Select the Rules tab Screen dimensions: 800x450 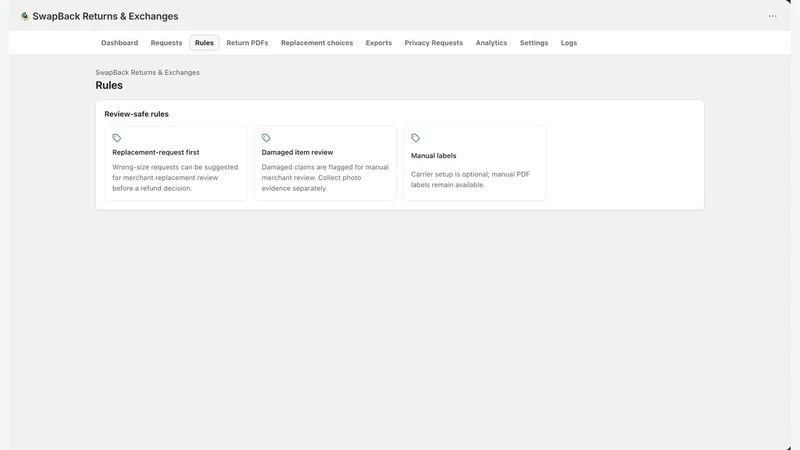point(204,43)
